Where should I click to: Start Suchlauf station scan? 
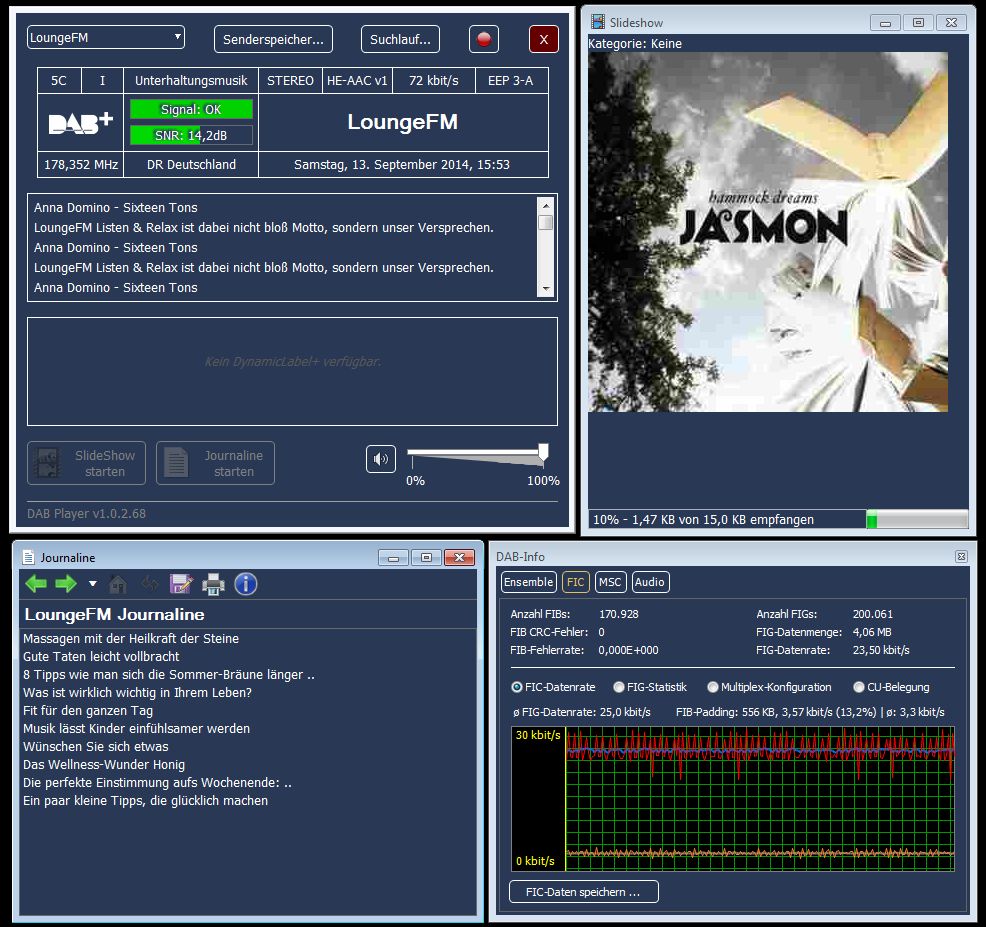coord(401,39)
